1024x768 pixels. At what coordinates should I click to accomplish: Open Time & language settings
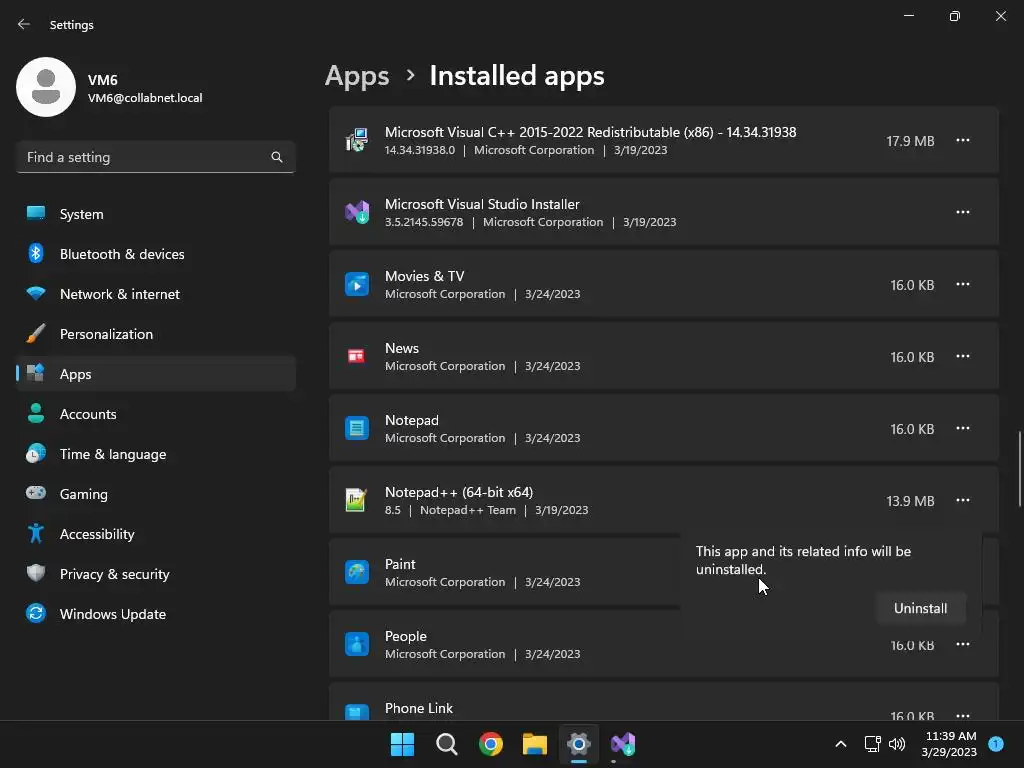click(x=156, y=454)
